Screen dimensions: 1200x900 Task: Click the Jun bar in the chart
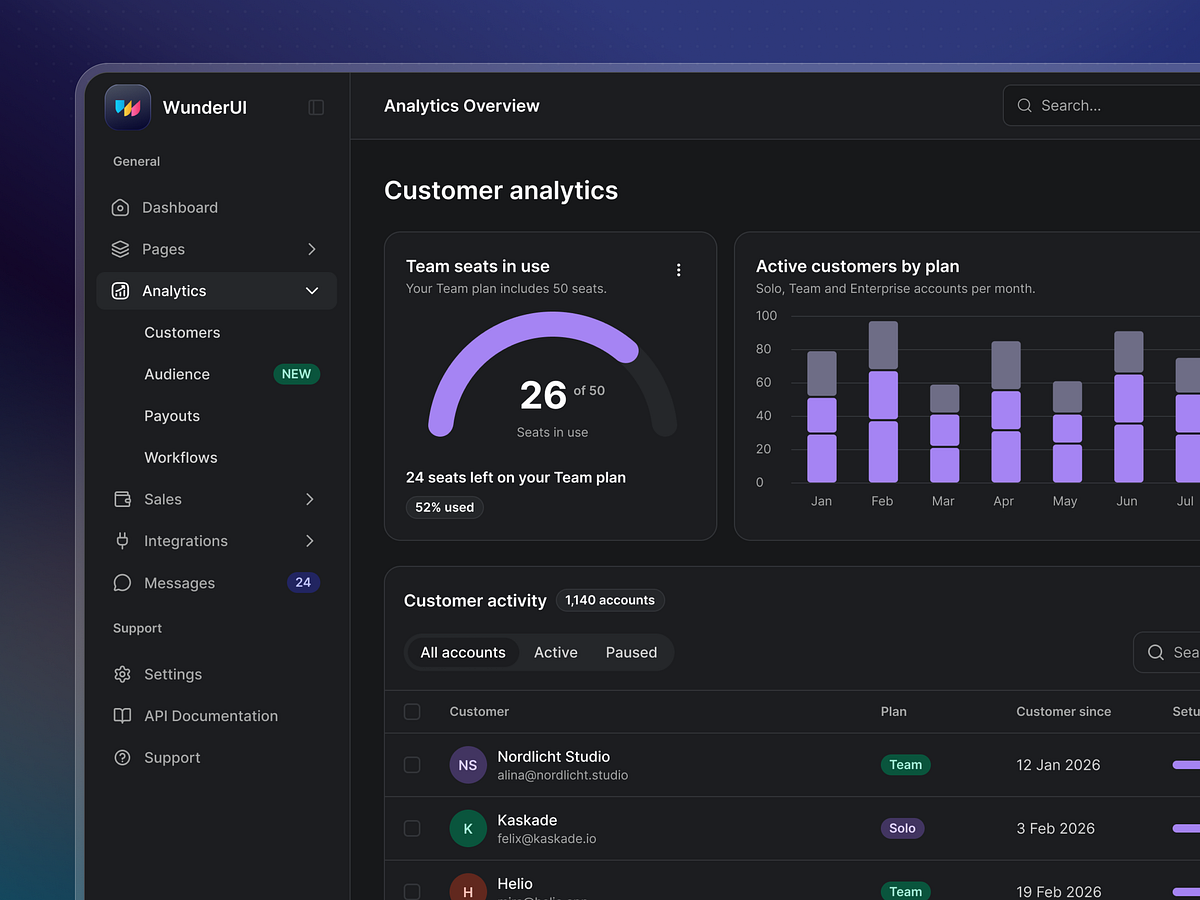tap(1129, 407)
